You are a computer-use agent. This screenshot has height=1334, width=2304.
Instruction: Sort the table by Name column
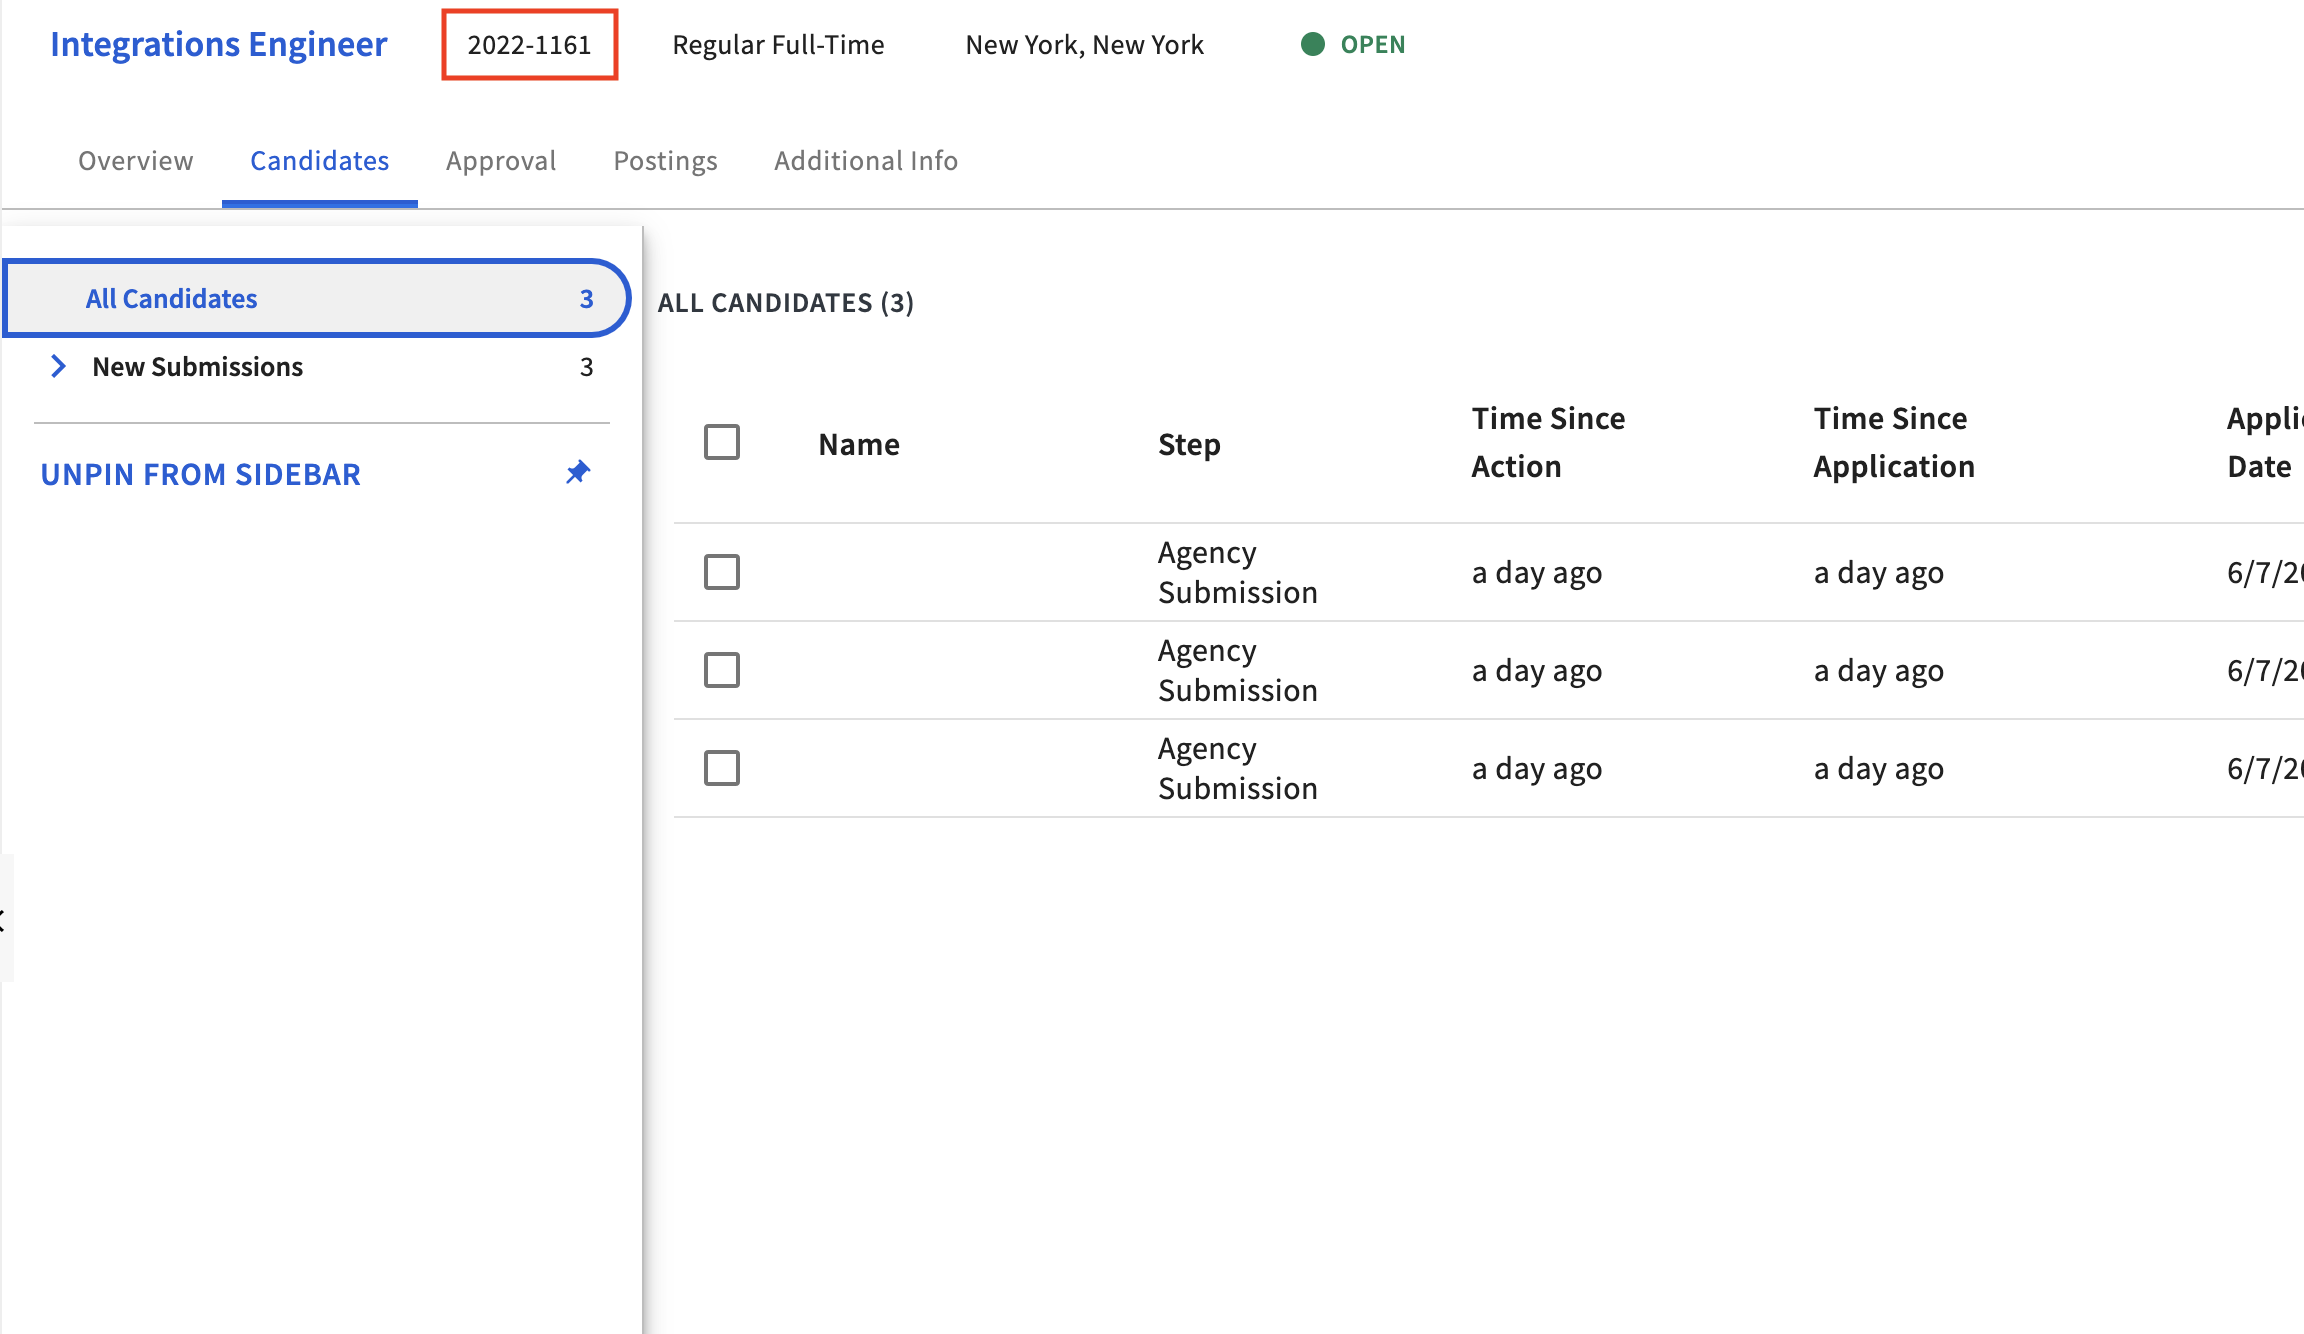point(858,443)
